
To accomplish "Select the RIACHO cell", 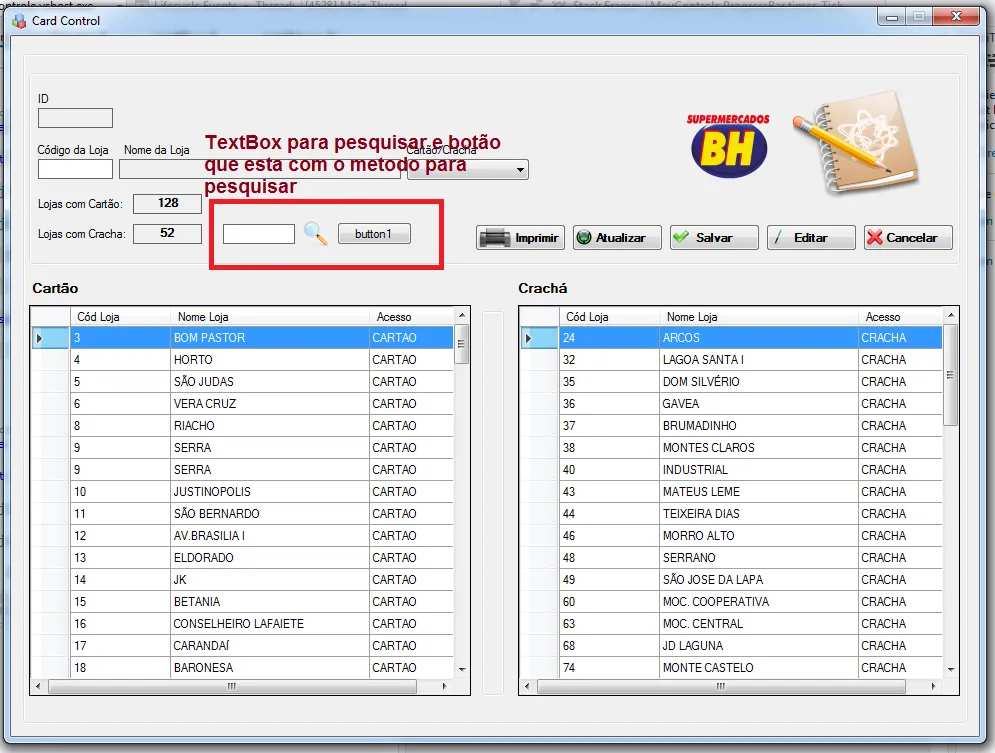I will tap(270, 426).
